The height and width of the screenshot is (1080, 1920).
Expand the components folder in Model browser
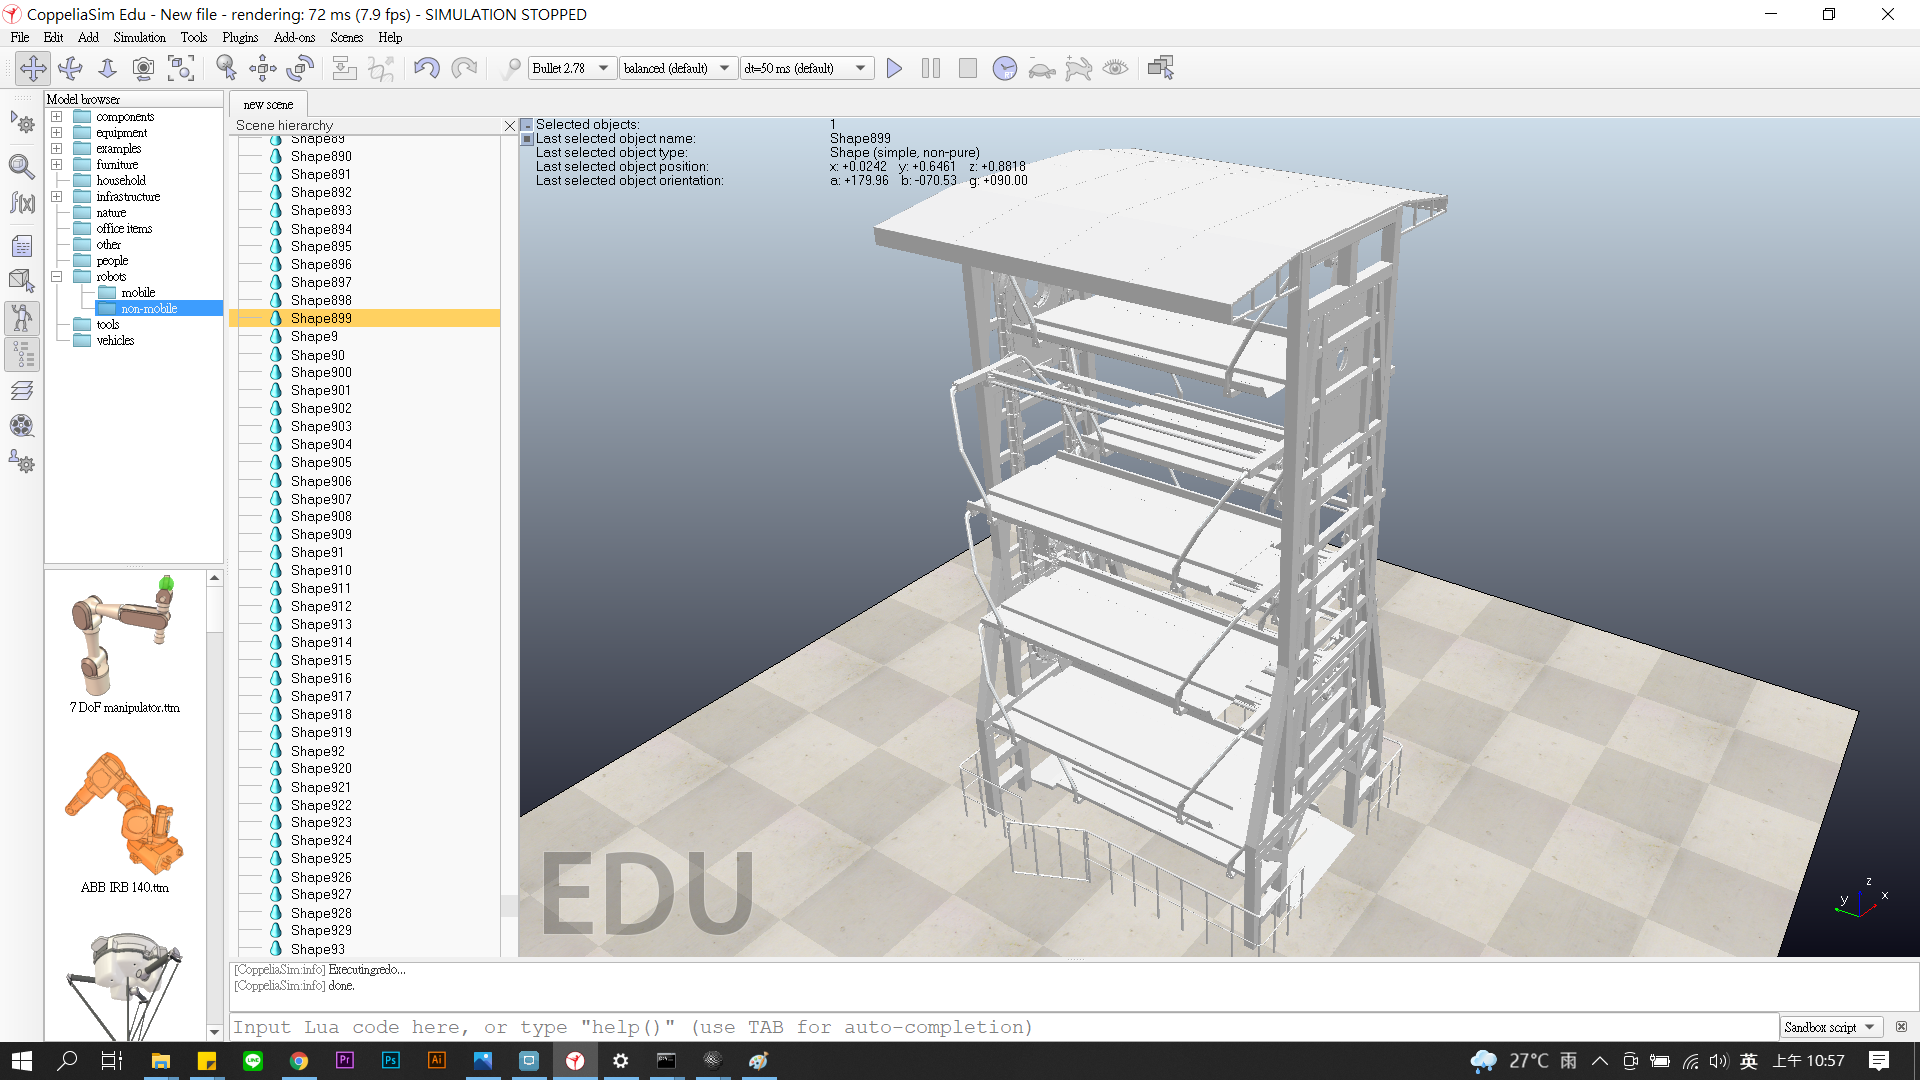point(57,117)
